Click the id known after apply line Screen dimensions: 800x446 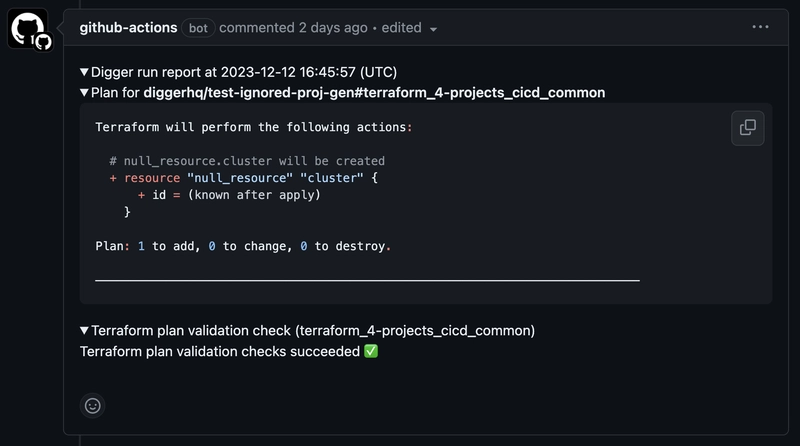tap(229, 195)
